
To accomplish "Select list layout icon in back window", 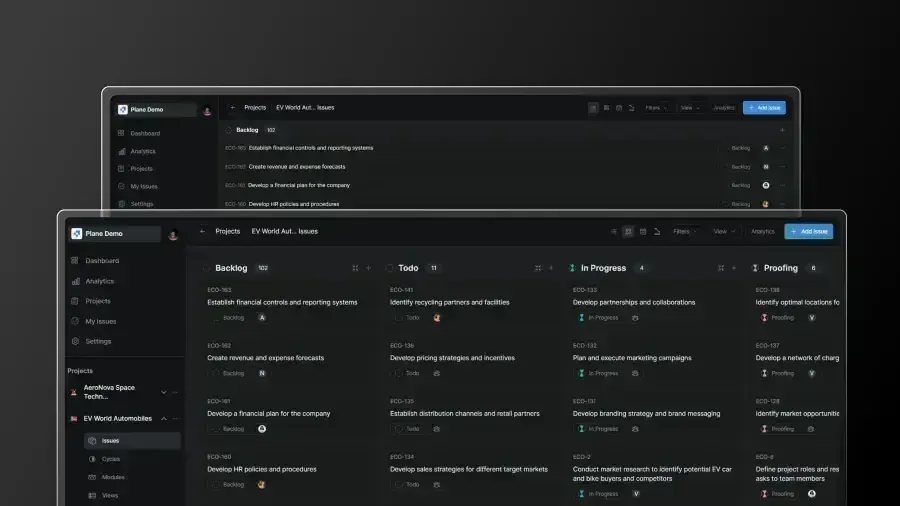I will point(593,108).
